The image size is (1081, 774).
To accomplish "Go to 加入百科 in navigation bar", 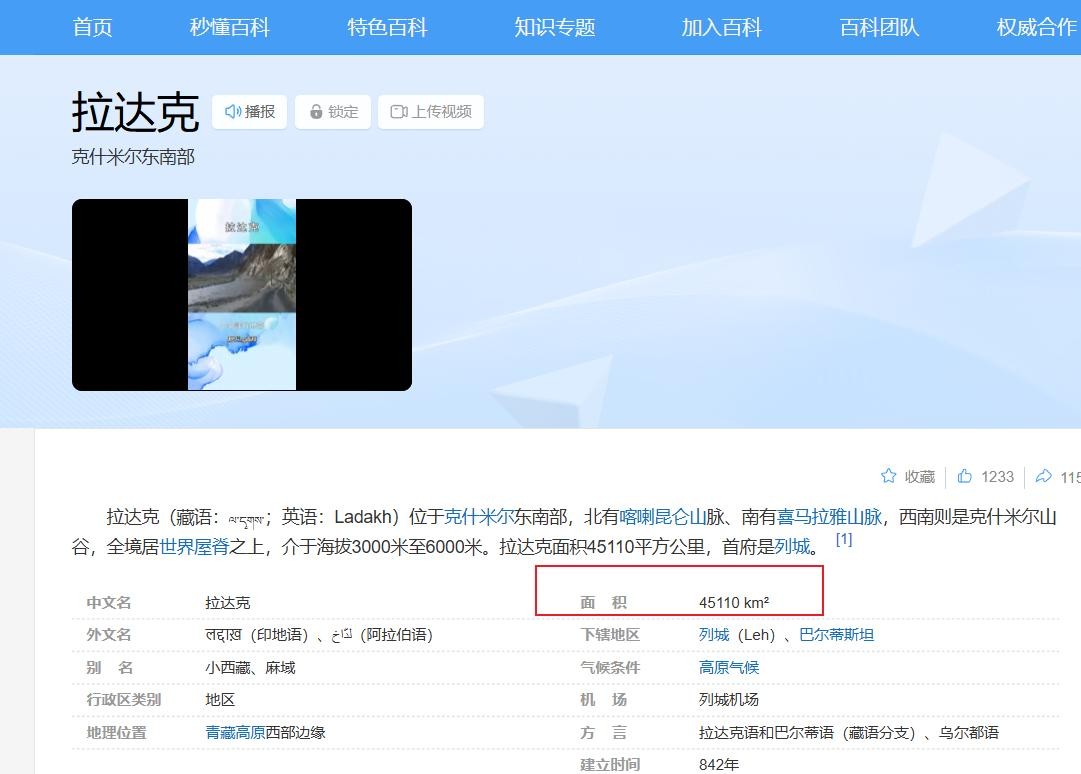I will [721, 27].
